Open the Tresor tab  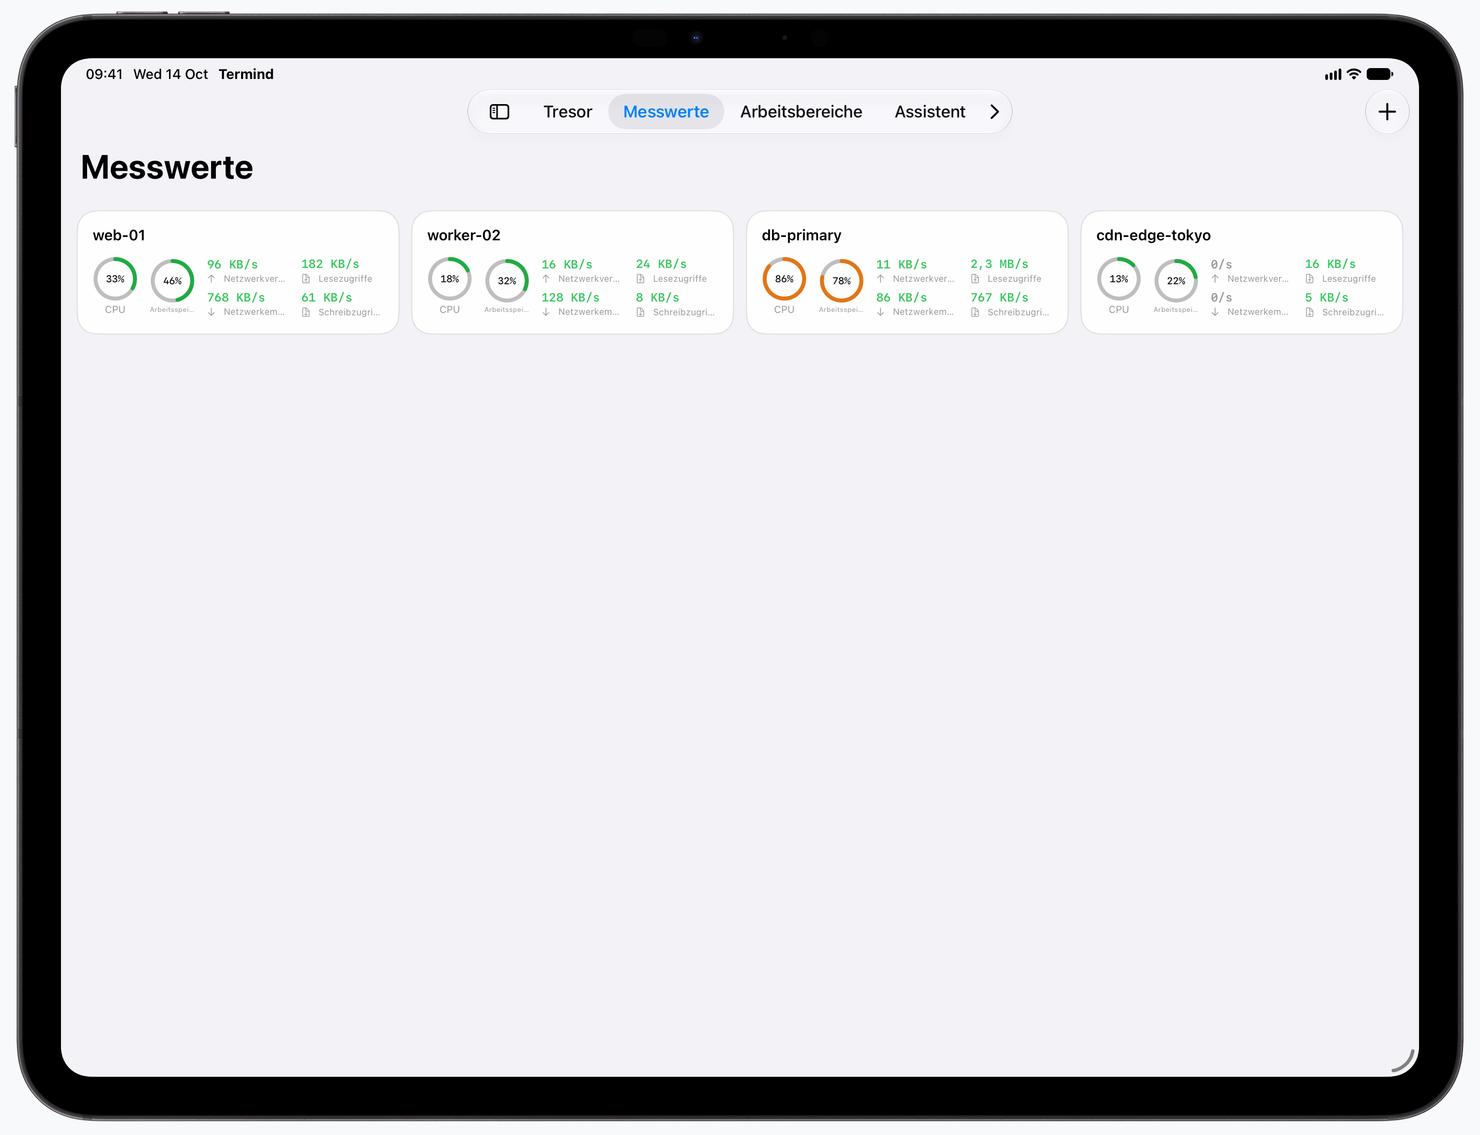pos(568,112)
